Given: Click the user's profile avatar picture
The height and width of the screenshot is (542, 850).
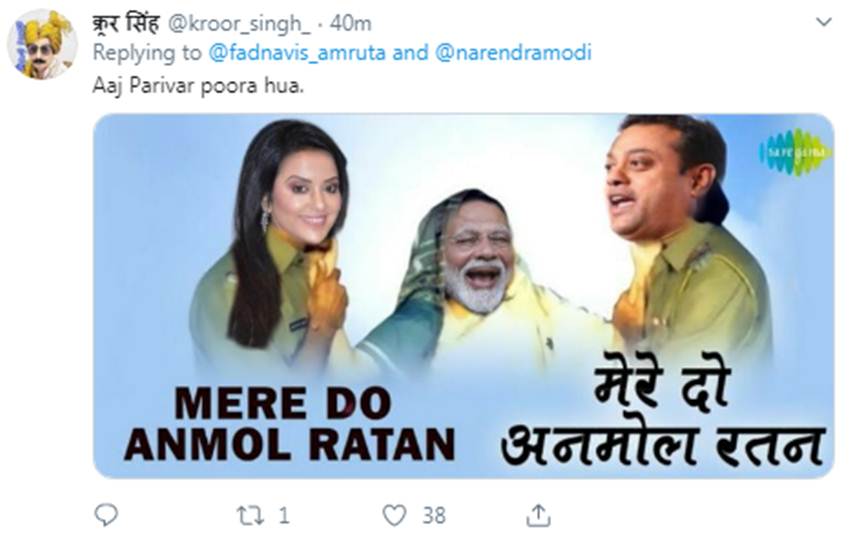Looking at the screenshot, I should tap(43, 44).
